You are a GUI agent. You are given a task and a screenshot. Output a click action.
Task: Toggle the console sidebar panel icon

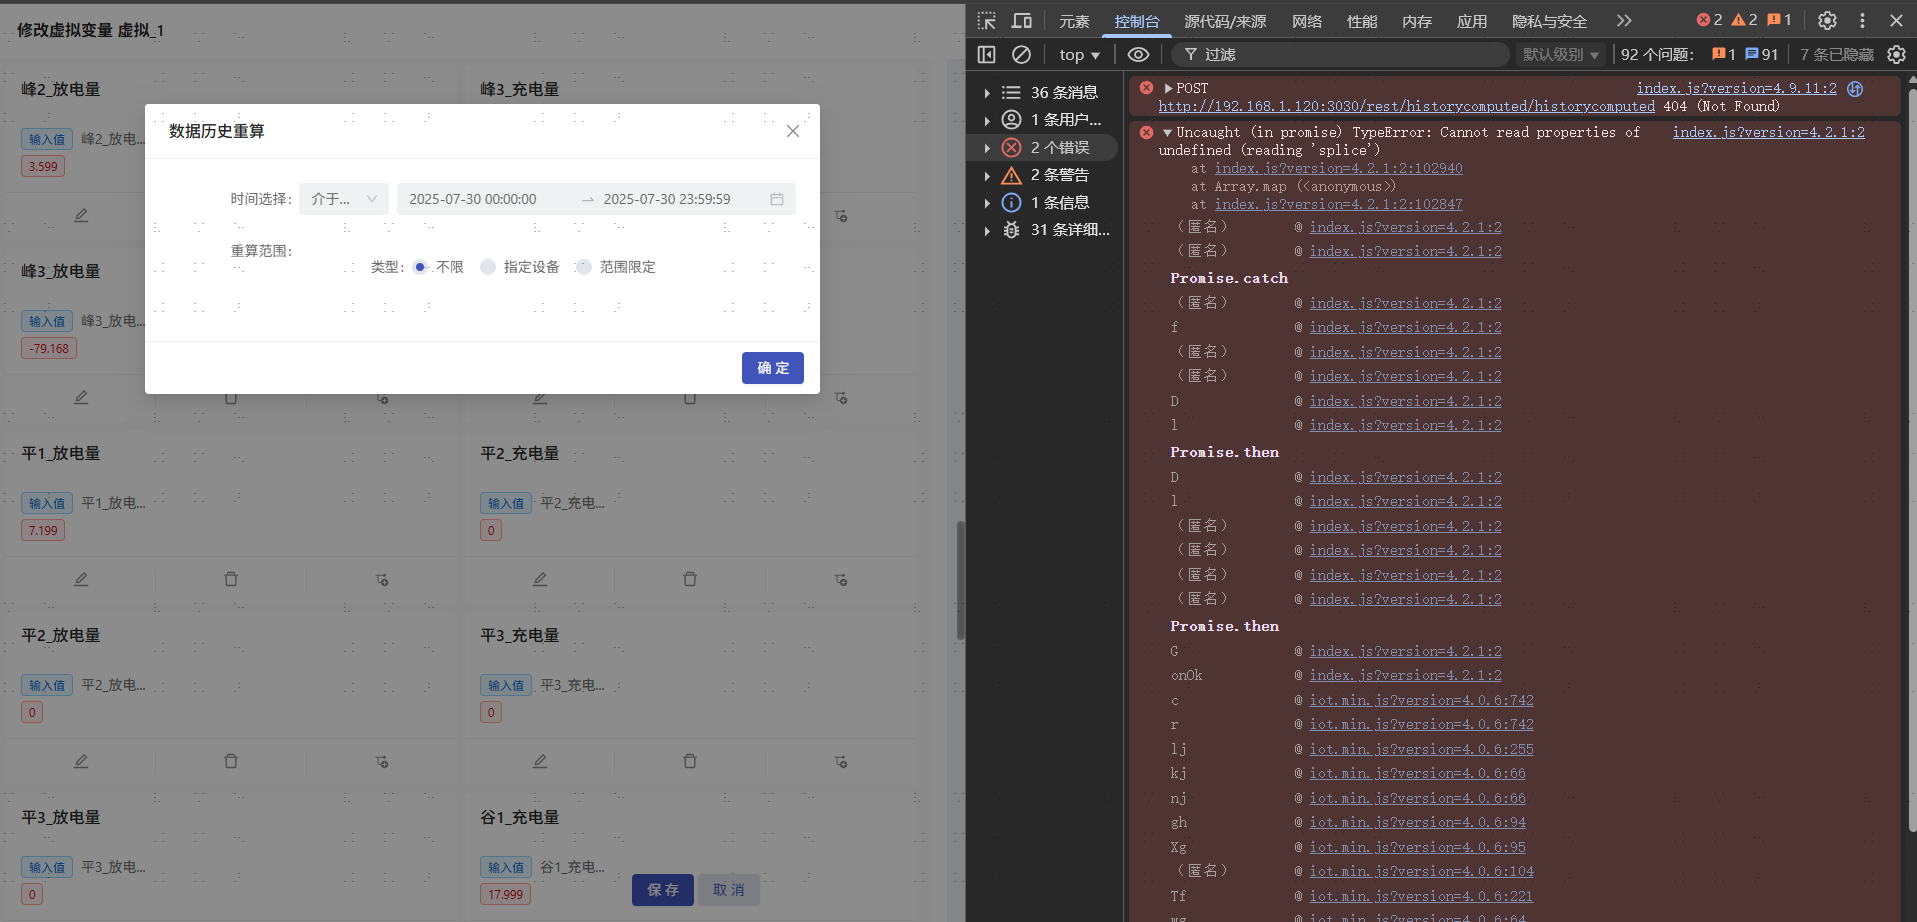point(987,54)
